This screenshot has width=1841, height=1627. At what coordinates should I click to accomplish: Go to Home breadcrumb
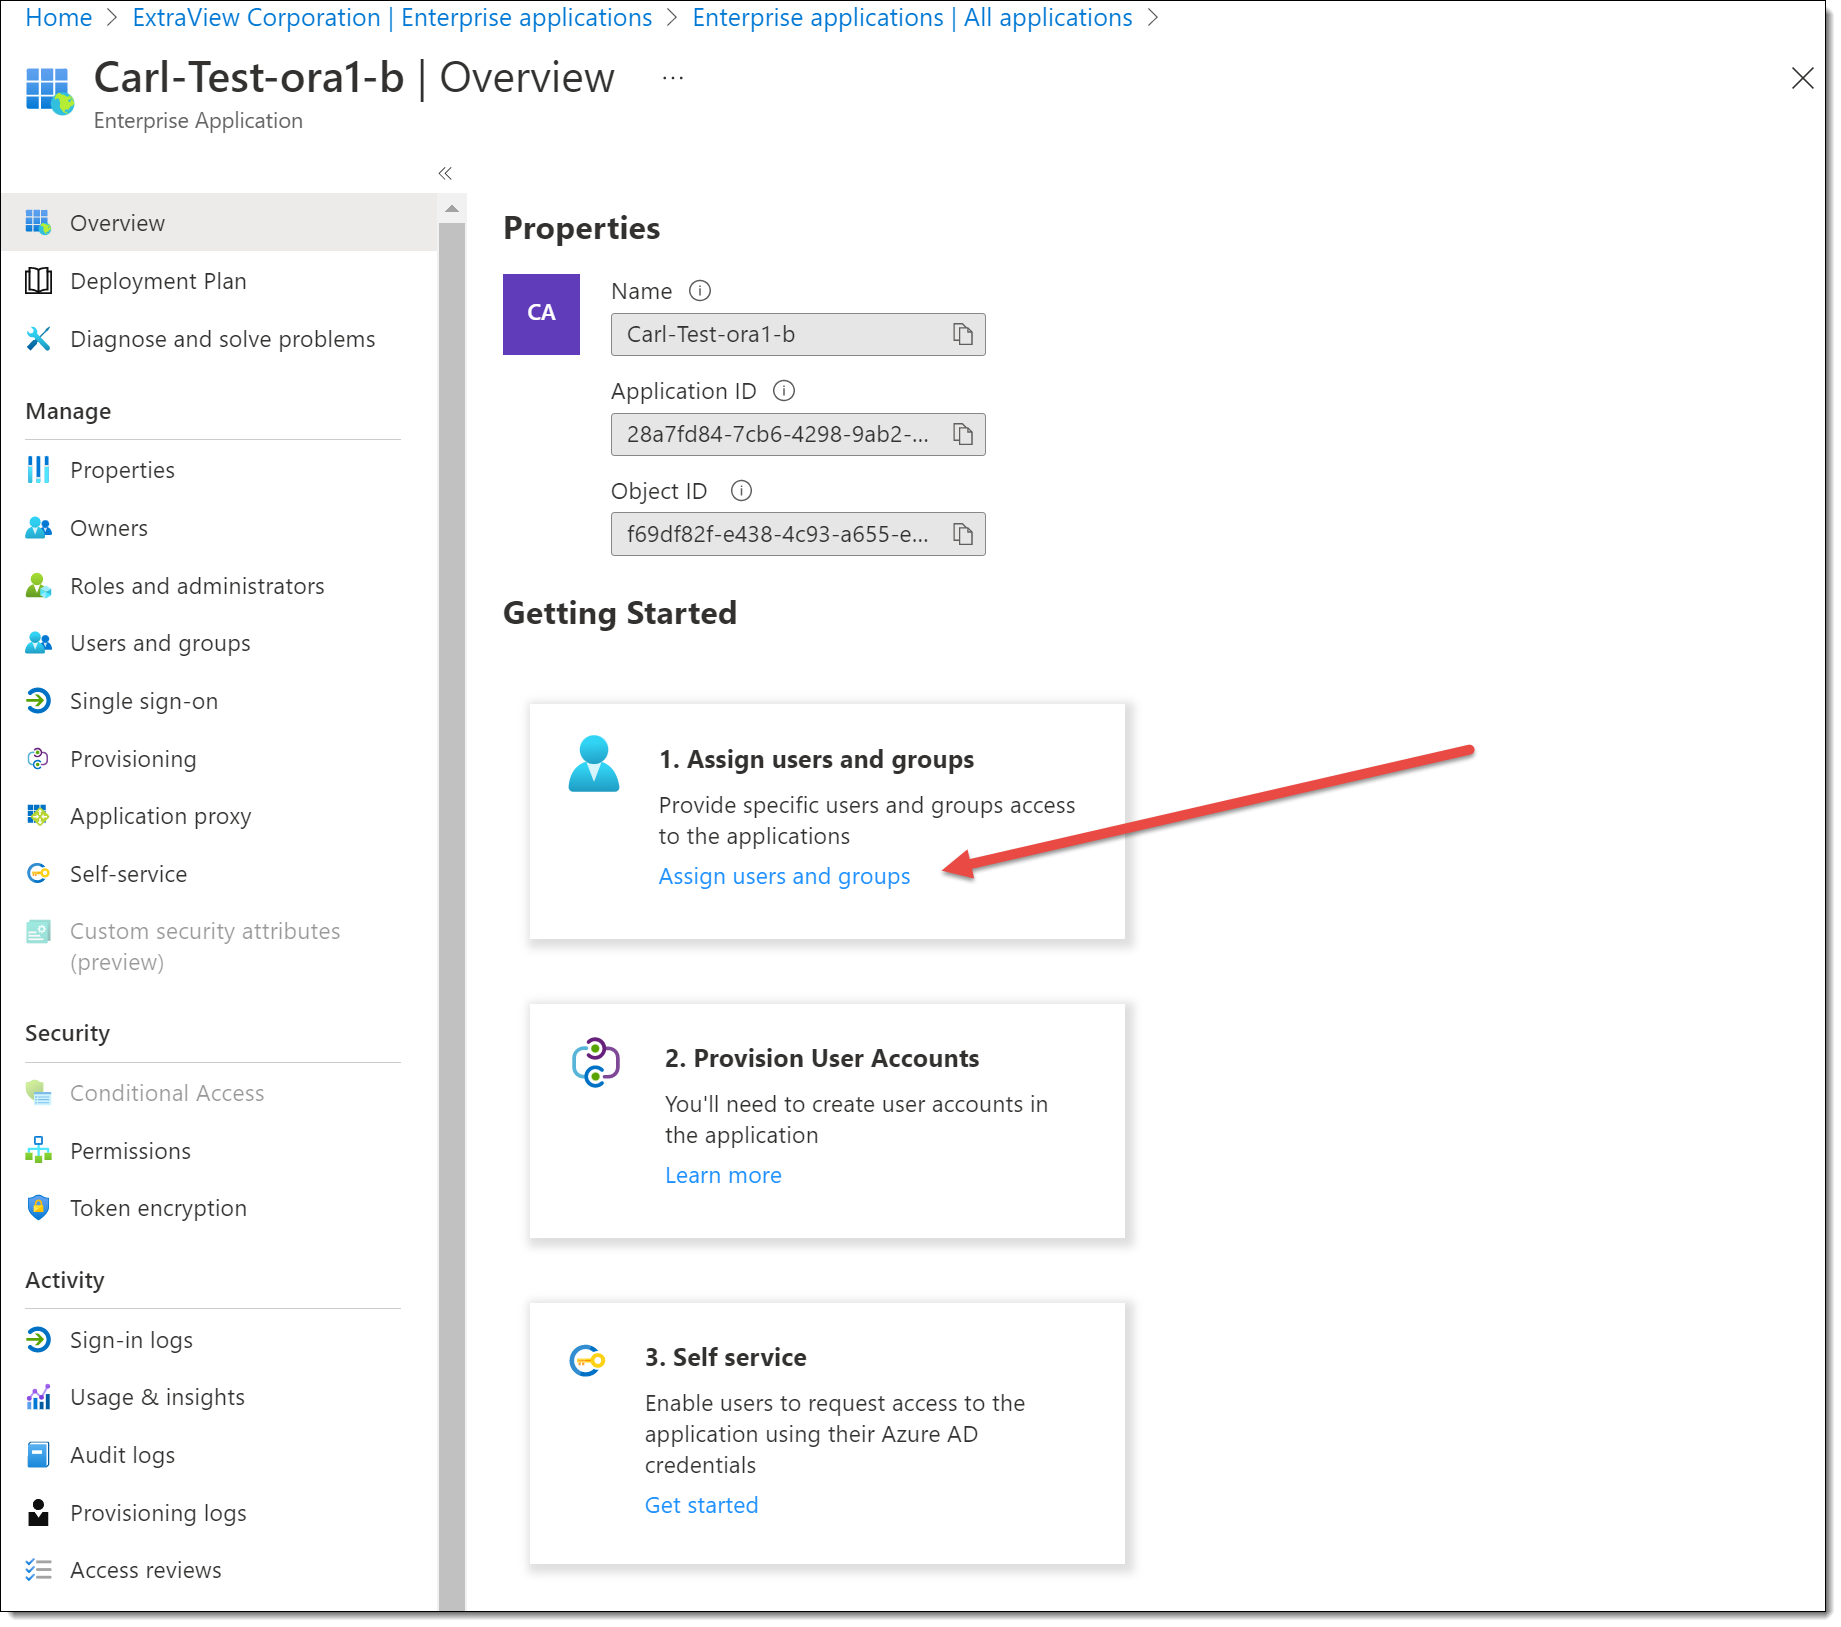[58, 17]
